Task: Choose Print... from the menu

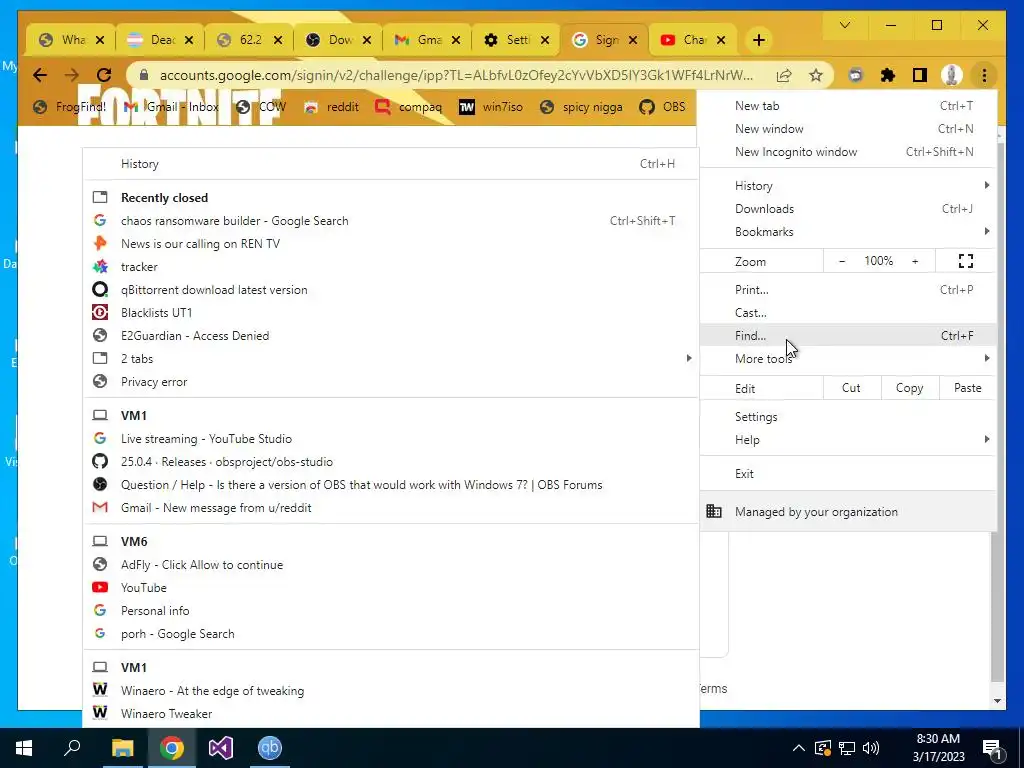Action: pos(848,290)
